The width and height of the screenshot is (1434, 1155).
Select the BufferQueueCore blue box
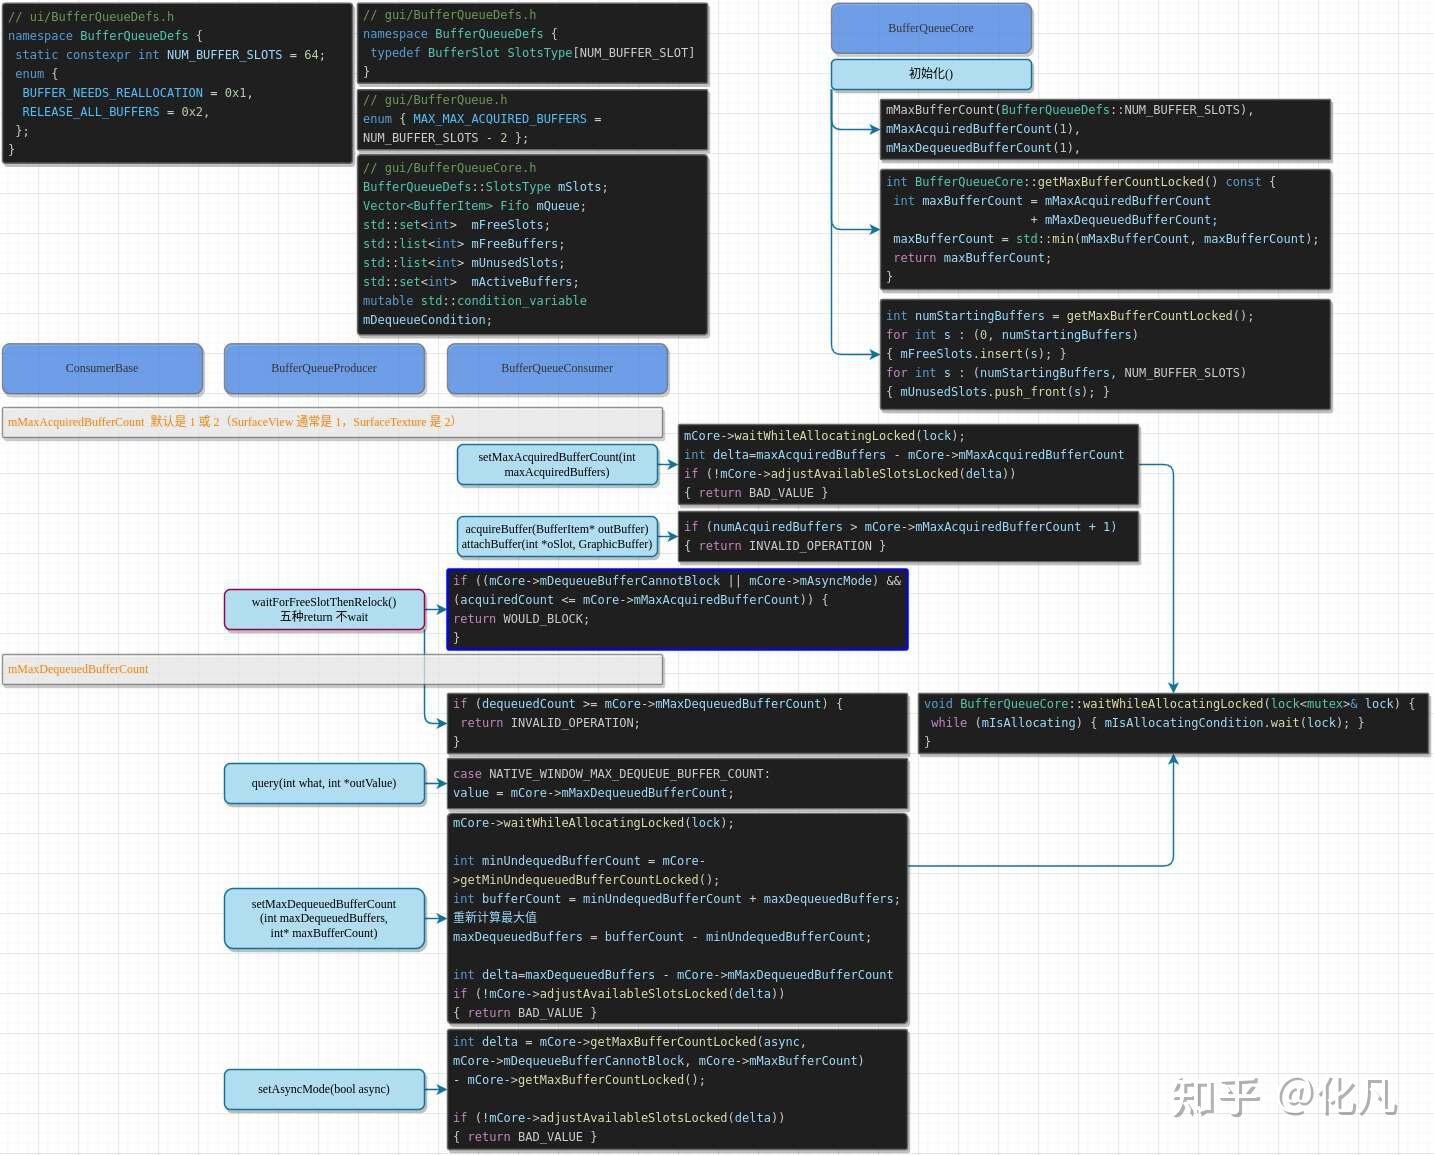click(x=931, y=28)
